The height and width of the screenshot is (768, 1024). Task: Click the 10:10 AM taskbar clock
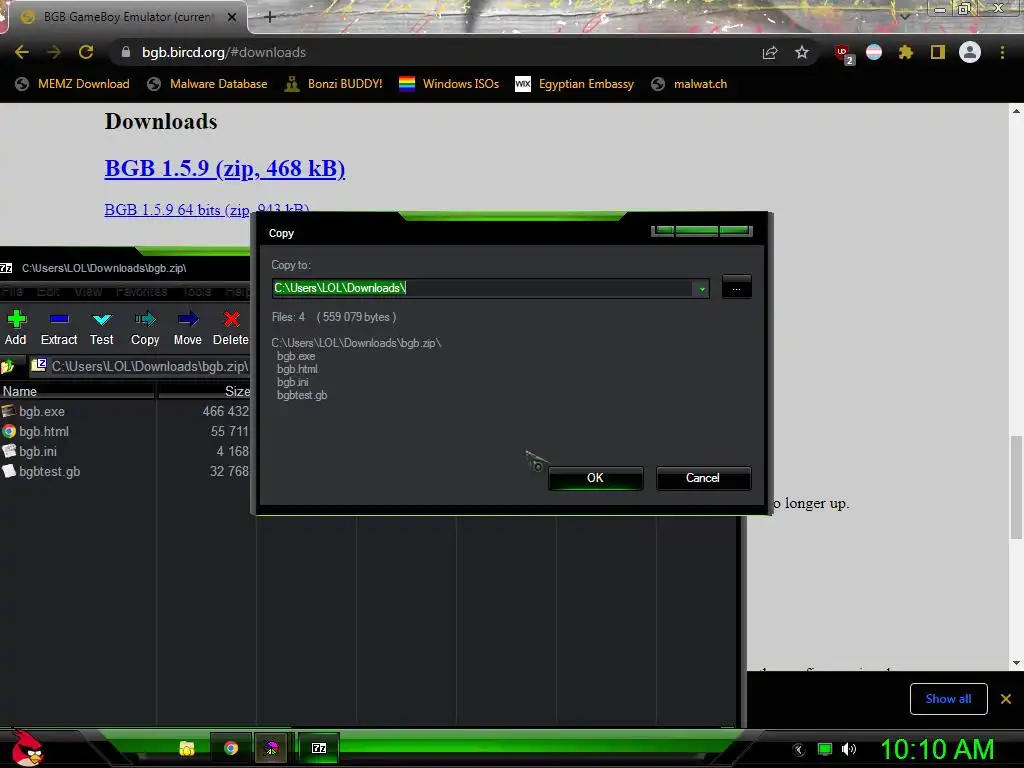click(937, 749)
